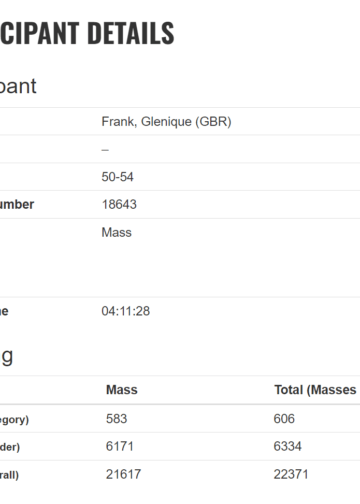Select the Mass event value
Viewport: 360px width, 504px height.
click(x=116, y=232)
